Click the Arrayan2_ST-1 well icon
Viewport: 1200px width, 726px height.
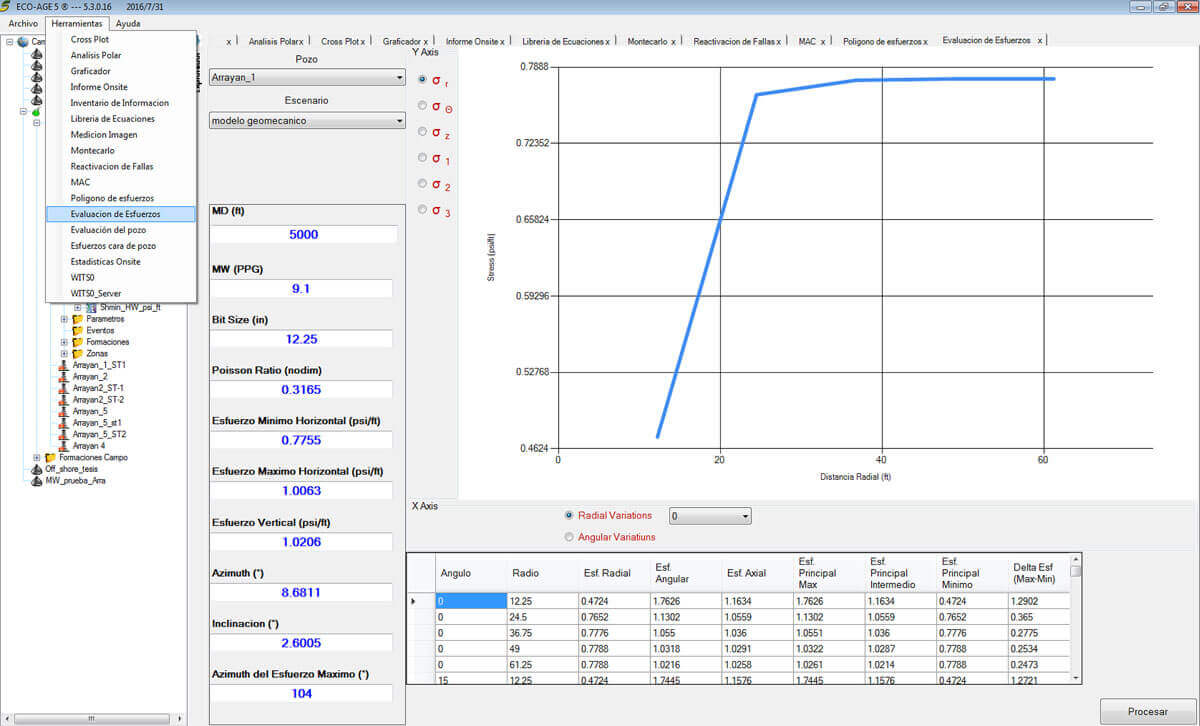tap(64, 388)
